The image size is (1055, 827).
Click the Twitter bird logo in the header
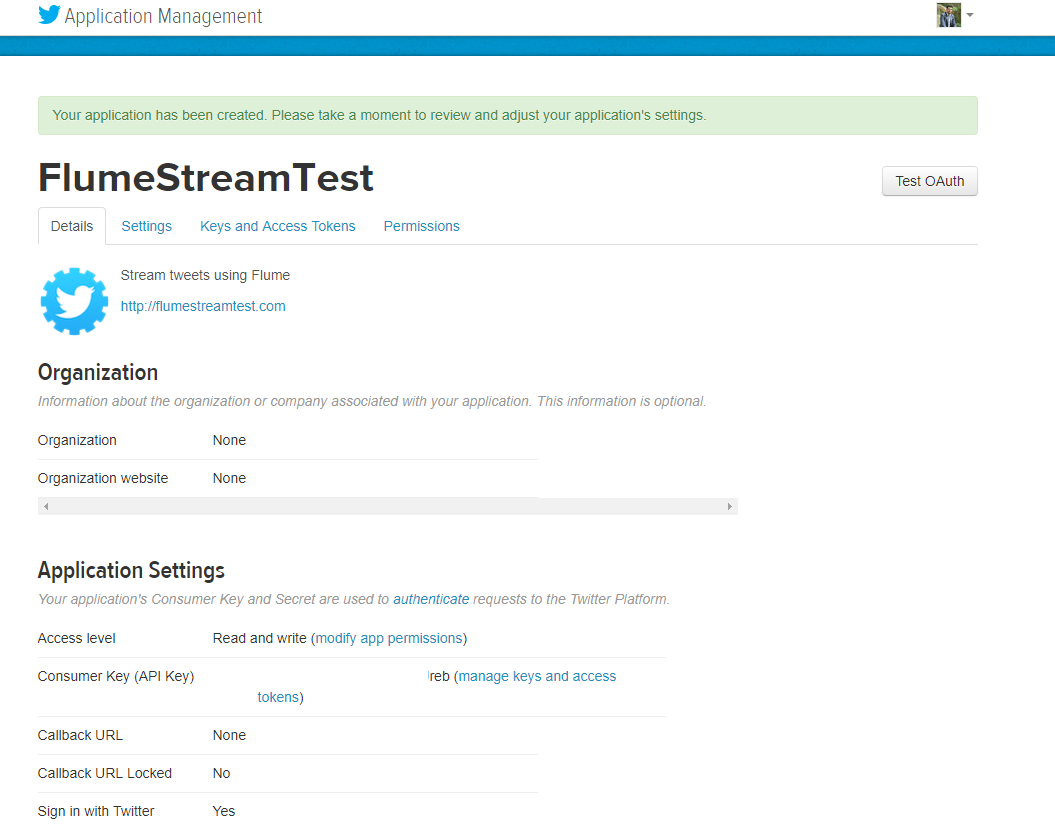pyautogui.click(x=48, y=15)
